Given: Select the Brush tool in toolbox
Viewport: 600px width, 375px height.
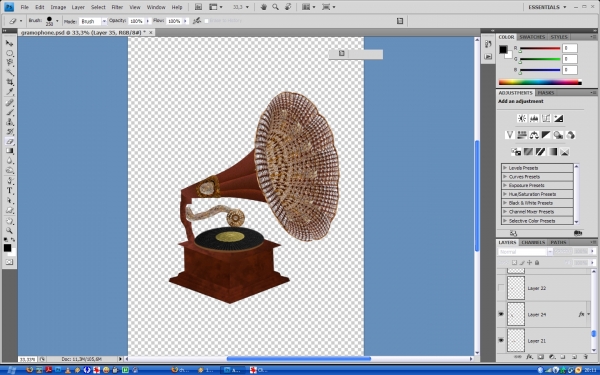Looking at the screenshot, I should [x=9, y=112].
